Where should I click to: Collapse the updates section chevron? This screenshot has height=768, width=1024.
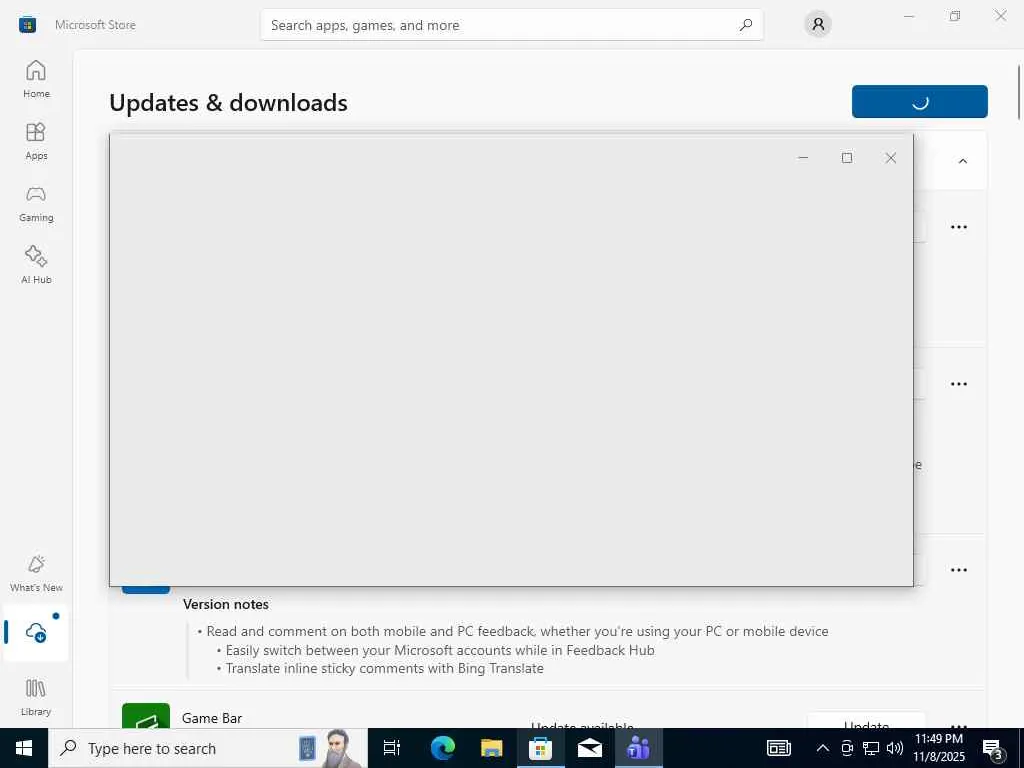click(963, 161)
